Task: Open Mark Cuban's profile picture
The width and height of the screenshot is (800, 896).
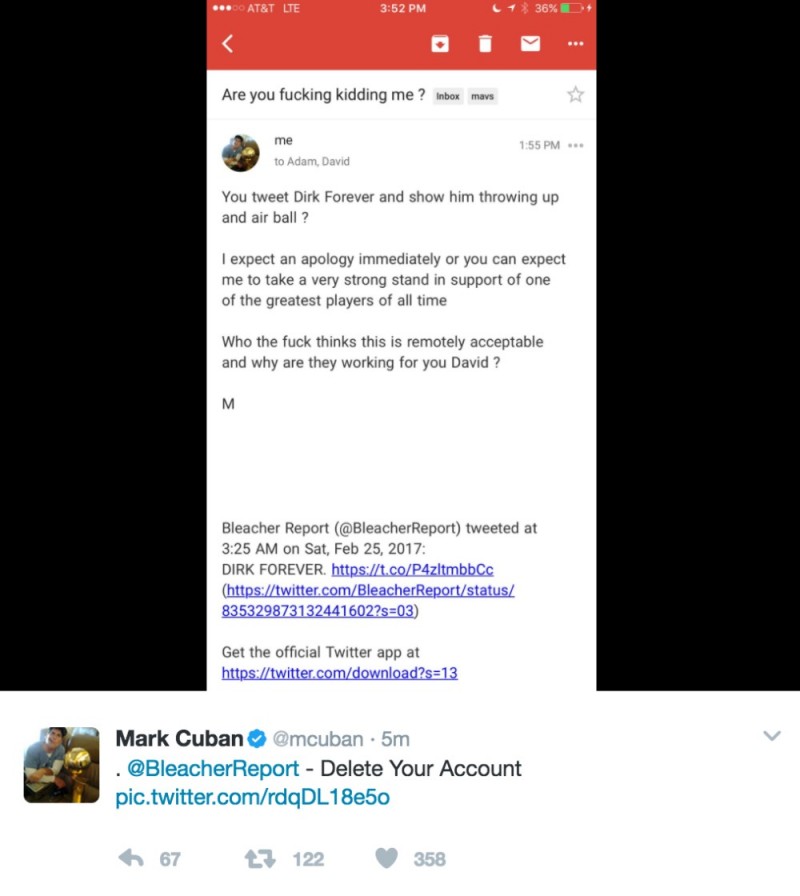Action: (61, 765)
